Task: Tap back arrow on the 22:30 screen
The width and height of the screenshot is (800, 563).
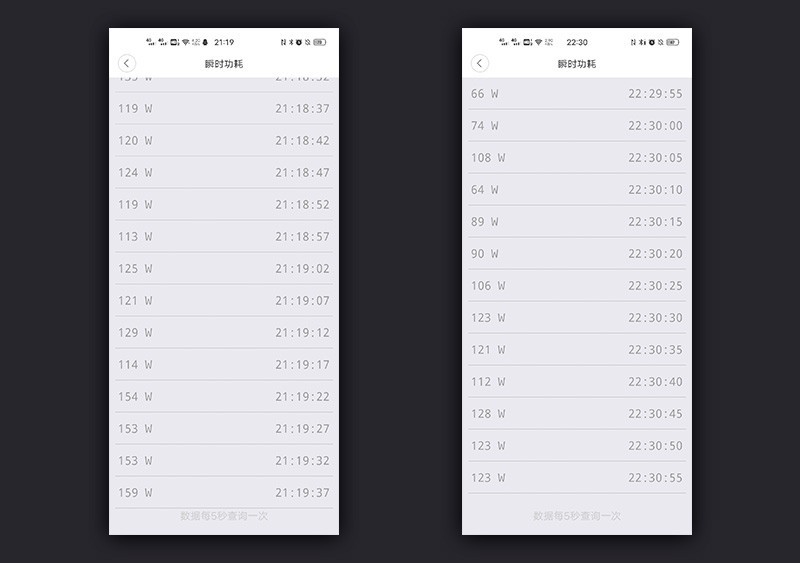Action: click(x=480, y=64)
